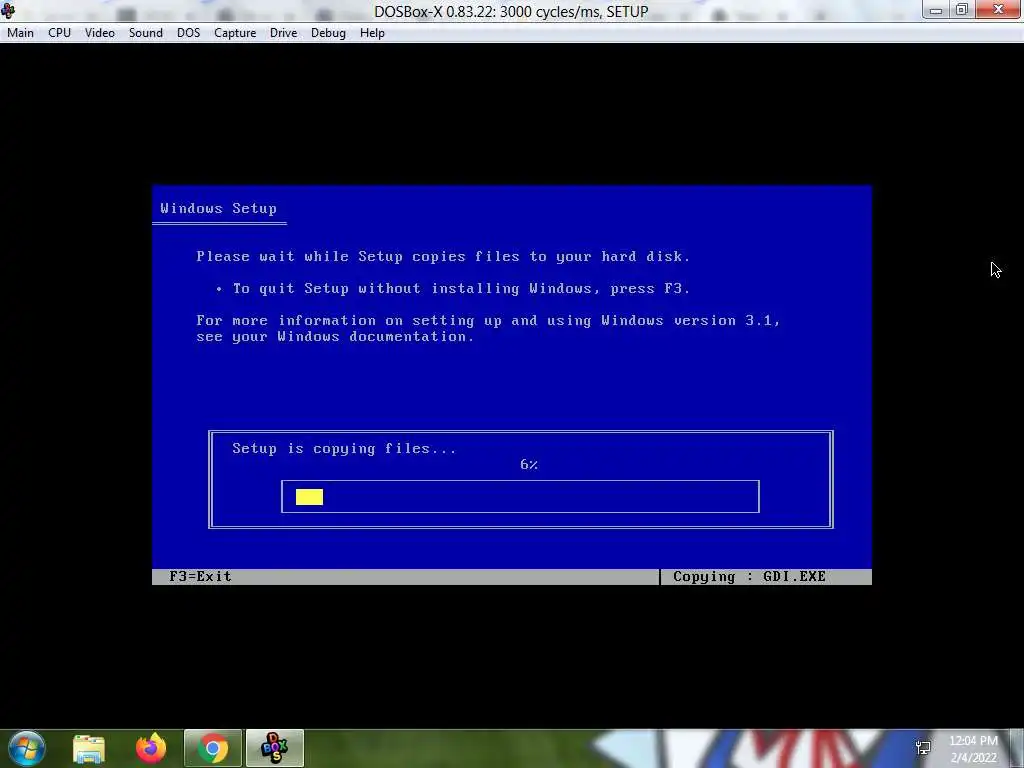Click 'Setup is copying files...' text

click(344, 449)
